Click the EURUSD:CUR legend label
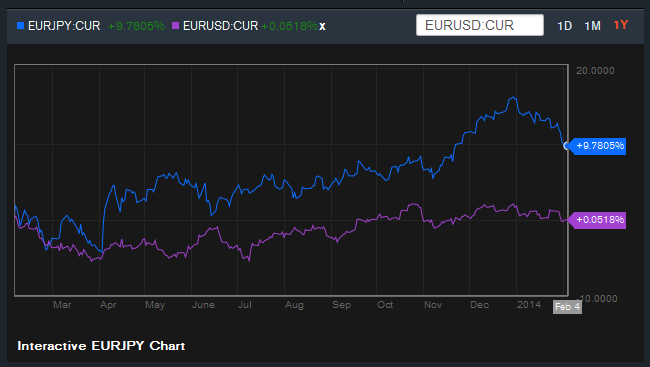The width and height of the screenshot is (650, 367). point(221,26)
